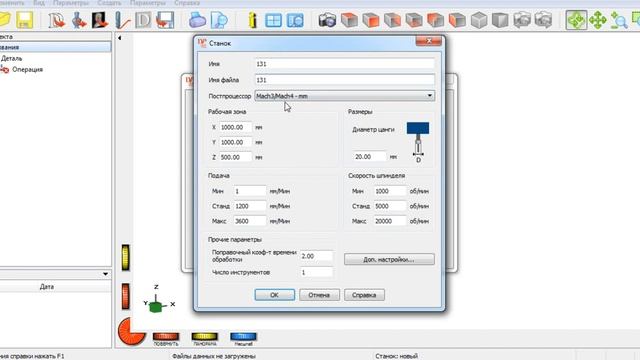This screenshot has width=640, height=360.
Task: Click the yellow Save project floppy icon
Action: pos(24,20)
